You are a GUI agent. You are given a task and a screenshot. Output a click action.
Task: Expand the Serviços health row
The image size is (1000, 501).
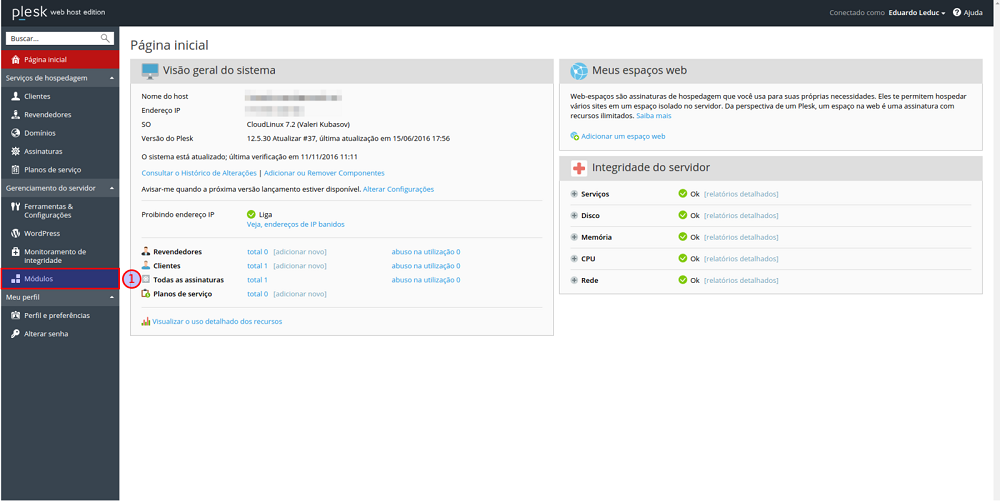(574, 194)
